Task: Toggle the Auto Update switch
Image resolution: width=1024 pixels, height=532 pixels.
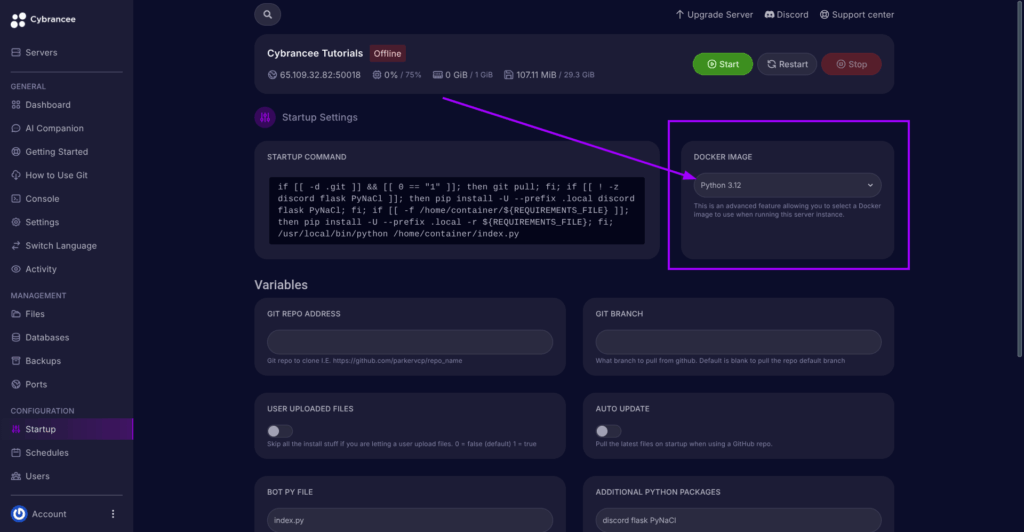Action: (x=608, y=431)
